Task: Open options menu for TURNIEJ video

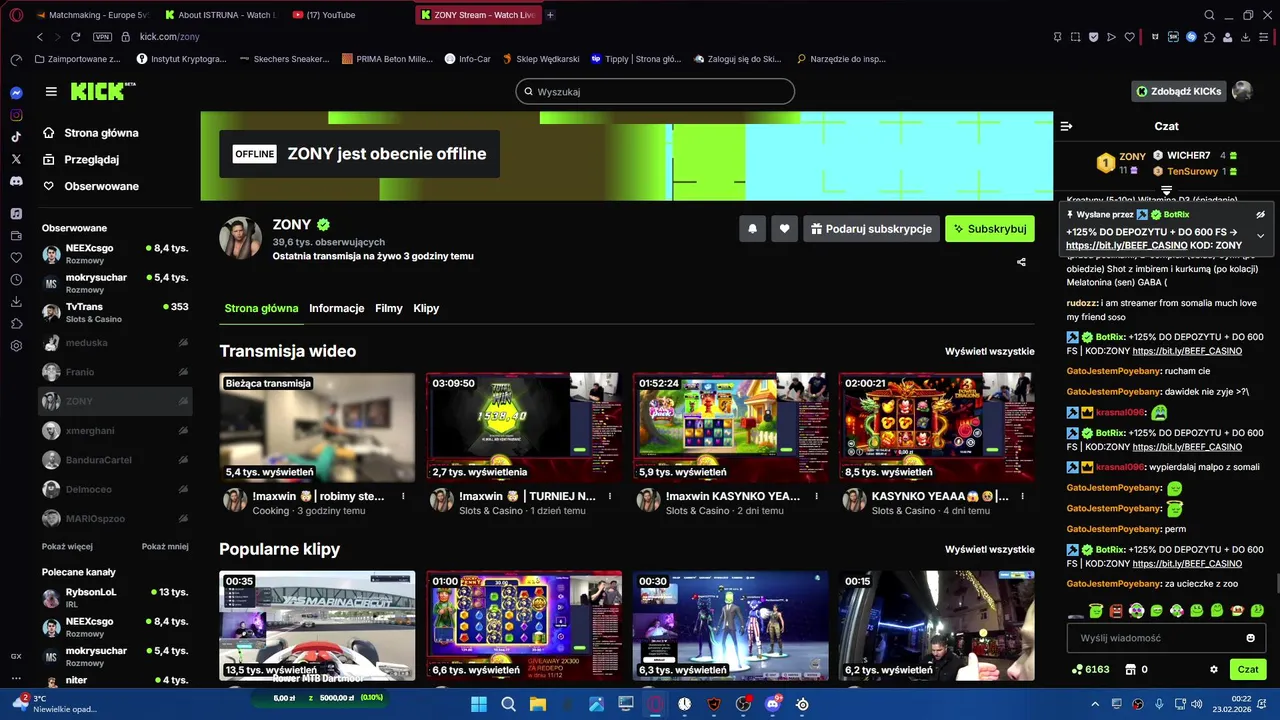Action: (610, 496)
